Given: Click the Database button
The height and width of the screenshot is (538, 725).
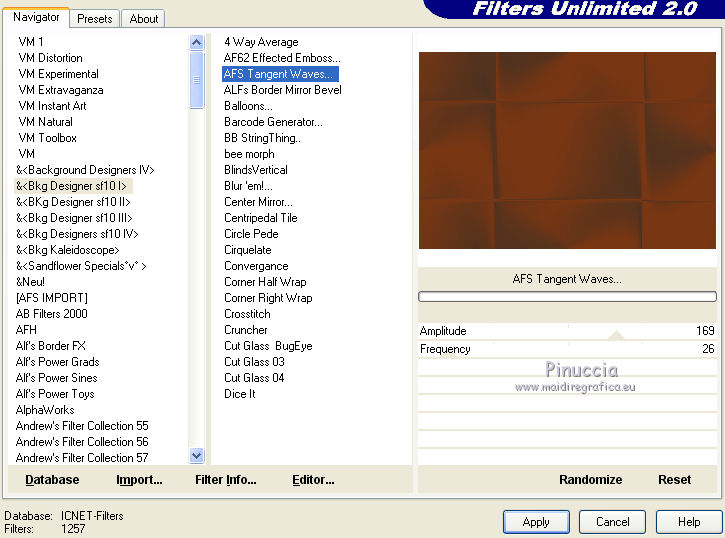Looking at the screenshot, I should (x=52, y=480).
